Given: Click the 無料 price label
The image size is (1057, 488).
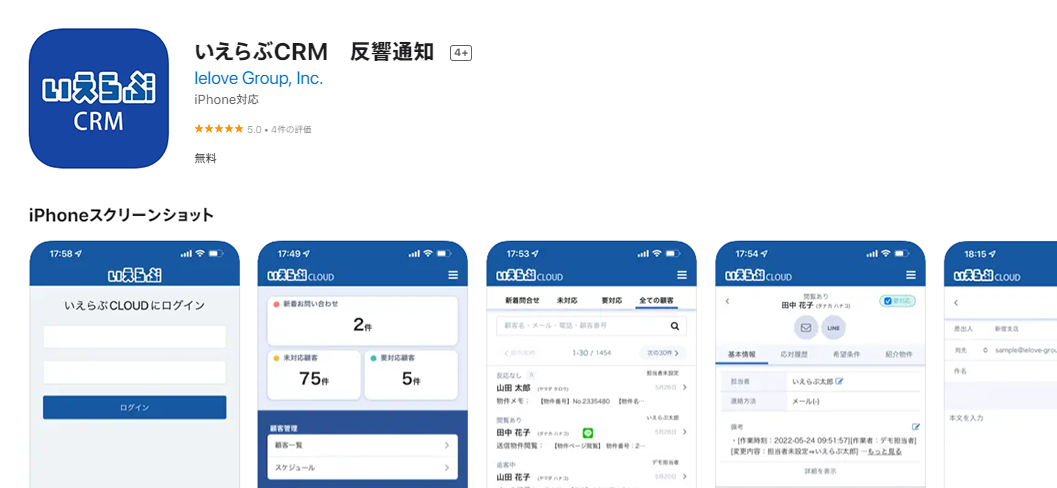Looking at the screenshot, I should point(206,158).
